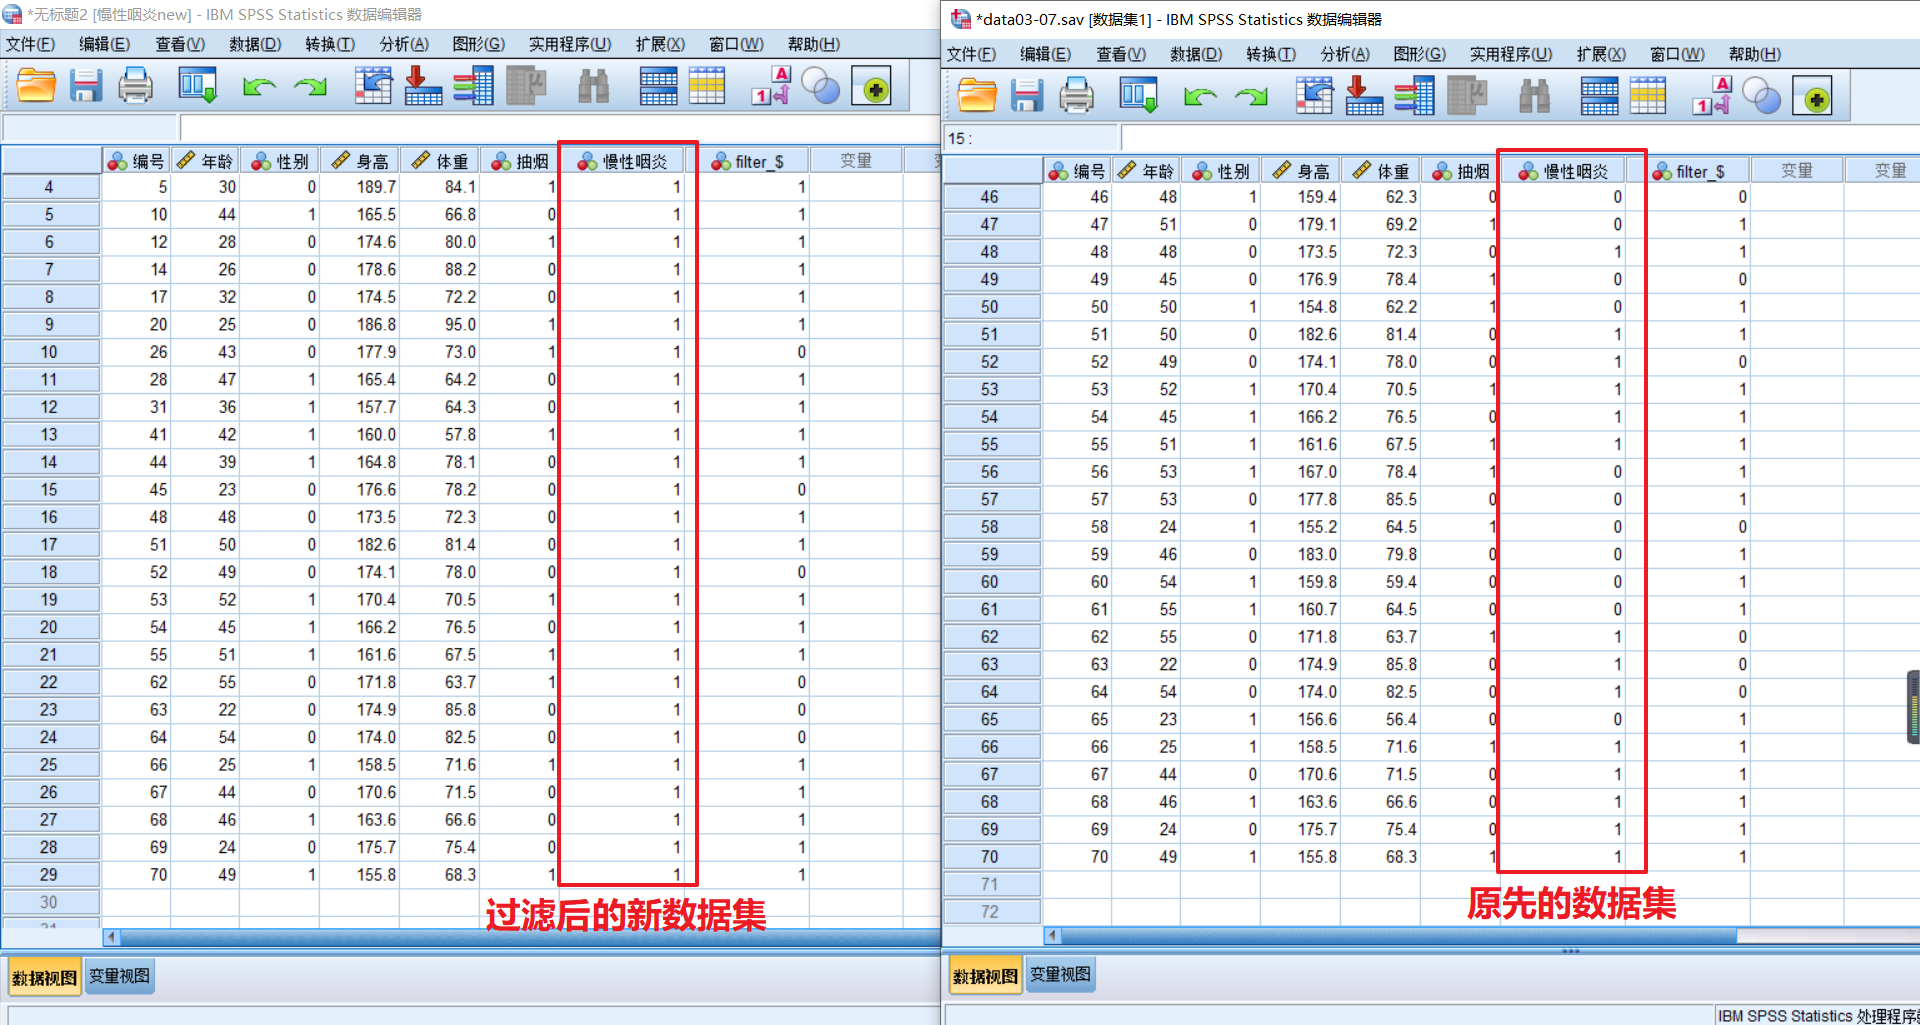Open 查看(V) menu in right window
The height and width of the screenshot is (1025, 1920).
click(1121, 54)
